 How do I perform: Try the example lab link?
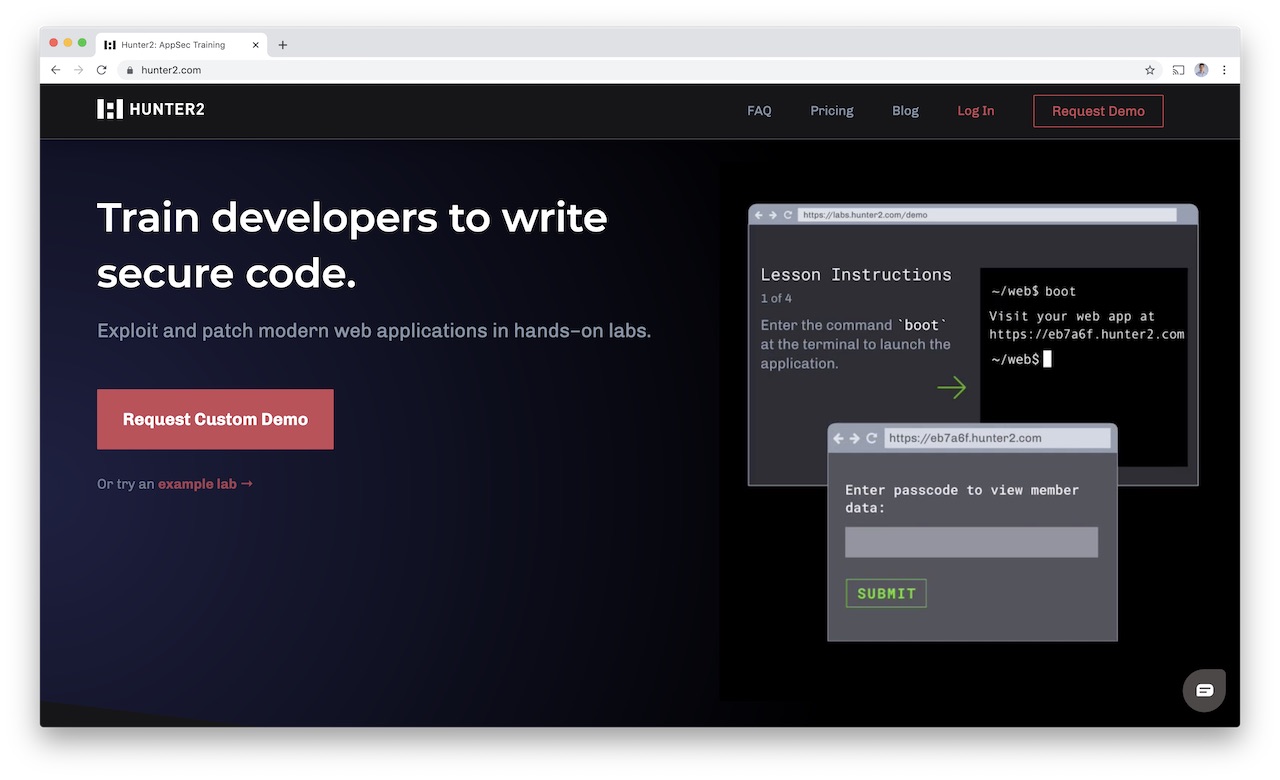tap(204, 484)
